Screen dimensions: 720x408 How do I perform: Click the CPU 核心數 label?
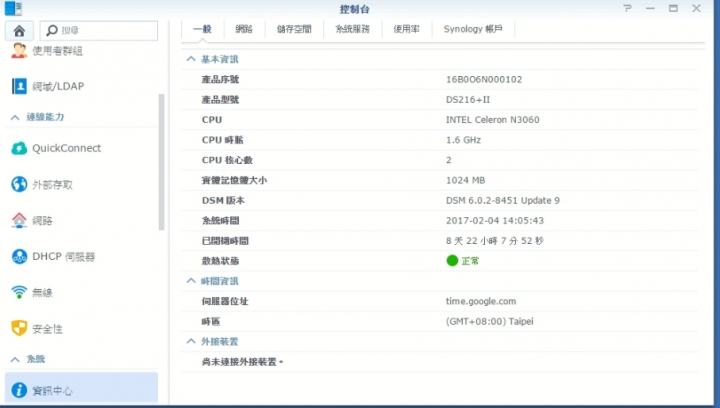tap(227, 160)
